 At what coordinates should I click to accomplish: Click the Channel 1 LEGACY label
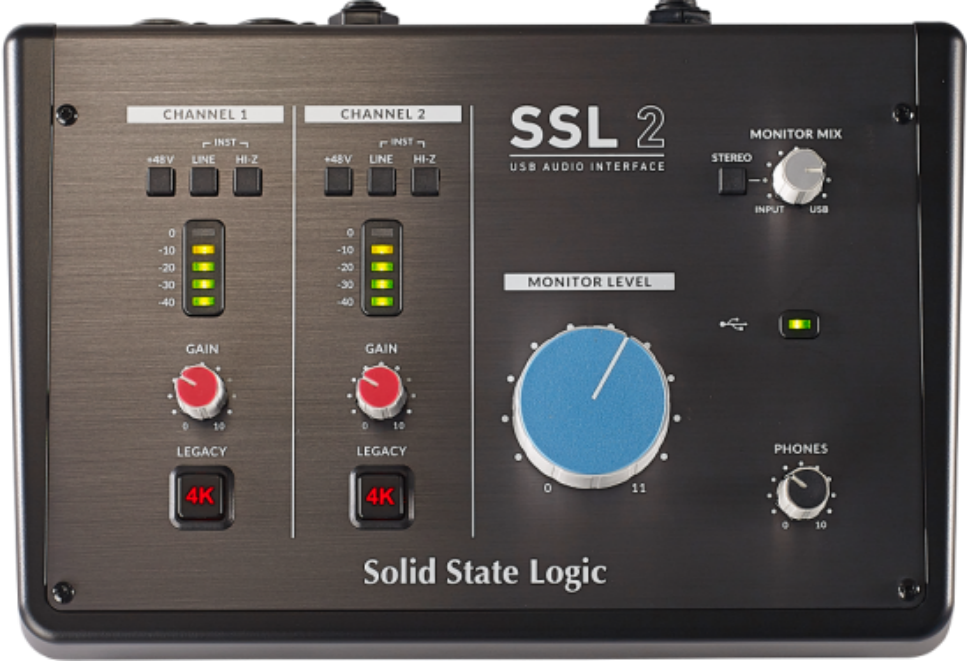click(x=201, y=451)
